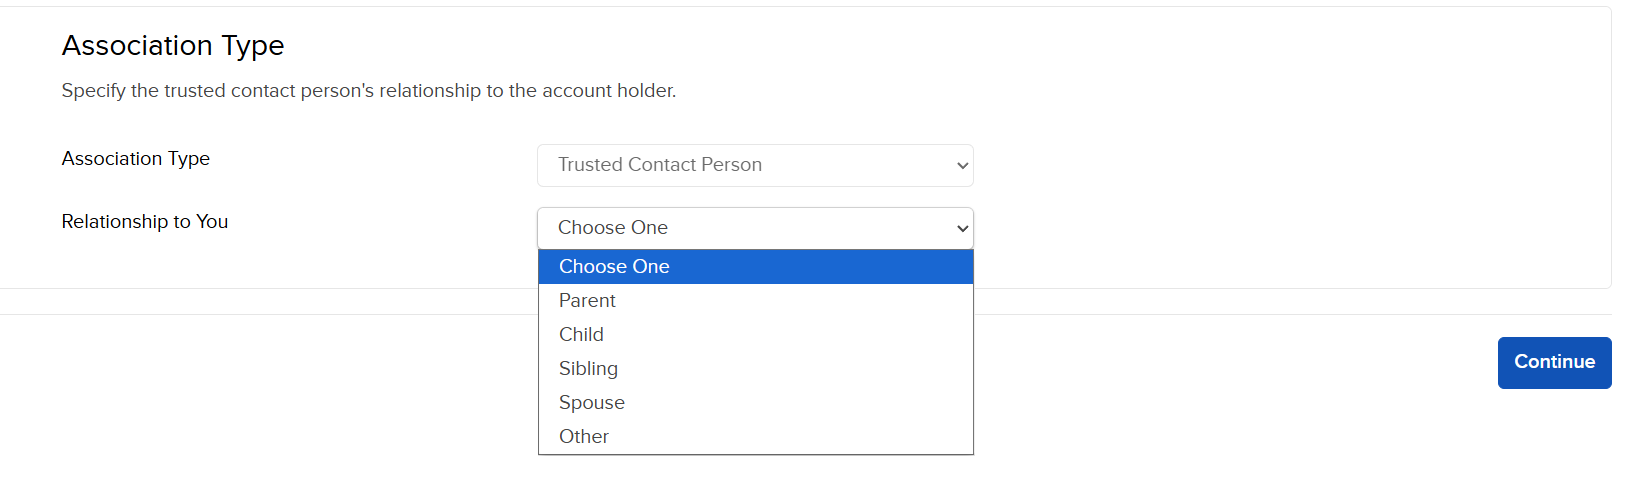Choose Parent from the relationship list
Screen dimensions: 1647x485
[x=755, y=301]
